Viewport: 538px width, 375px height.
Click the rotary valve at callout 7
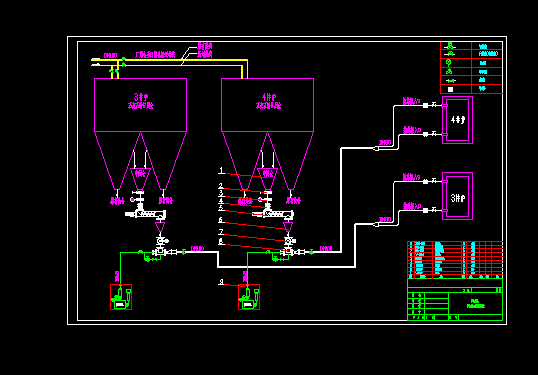click(289, 241)
